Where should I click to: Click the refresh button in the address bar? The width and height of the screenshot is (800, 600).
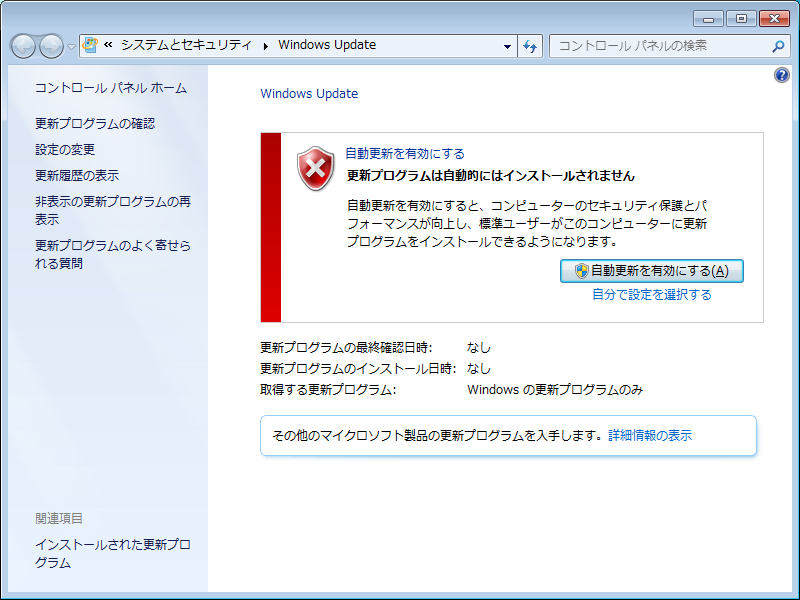530,46
